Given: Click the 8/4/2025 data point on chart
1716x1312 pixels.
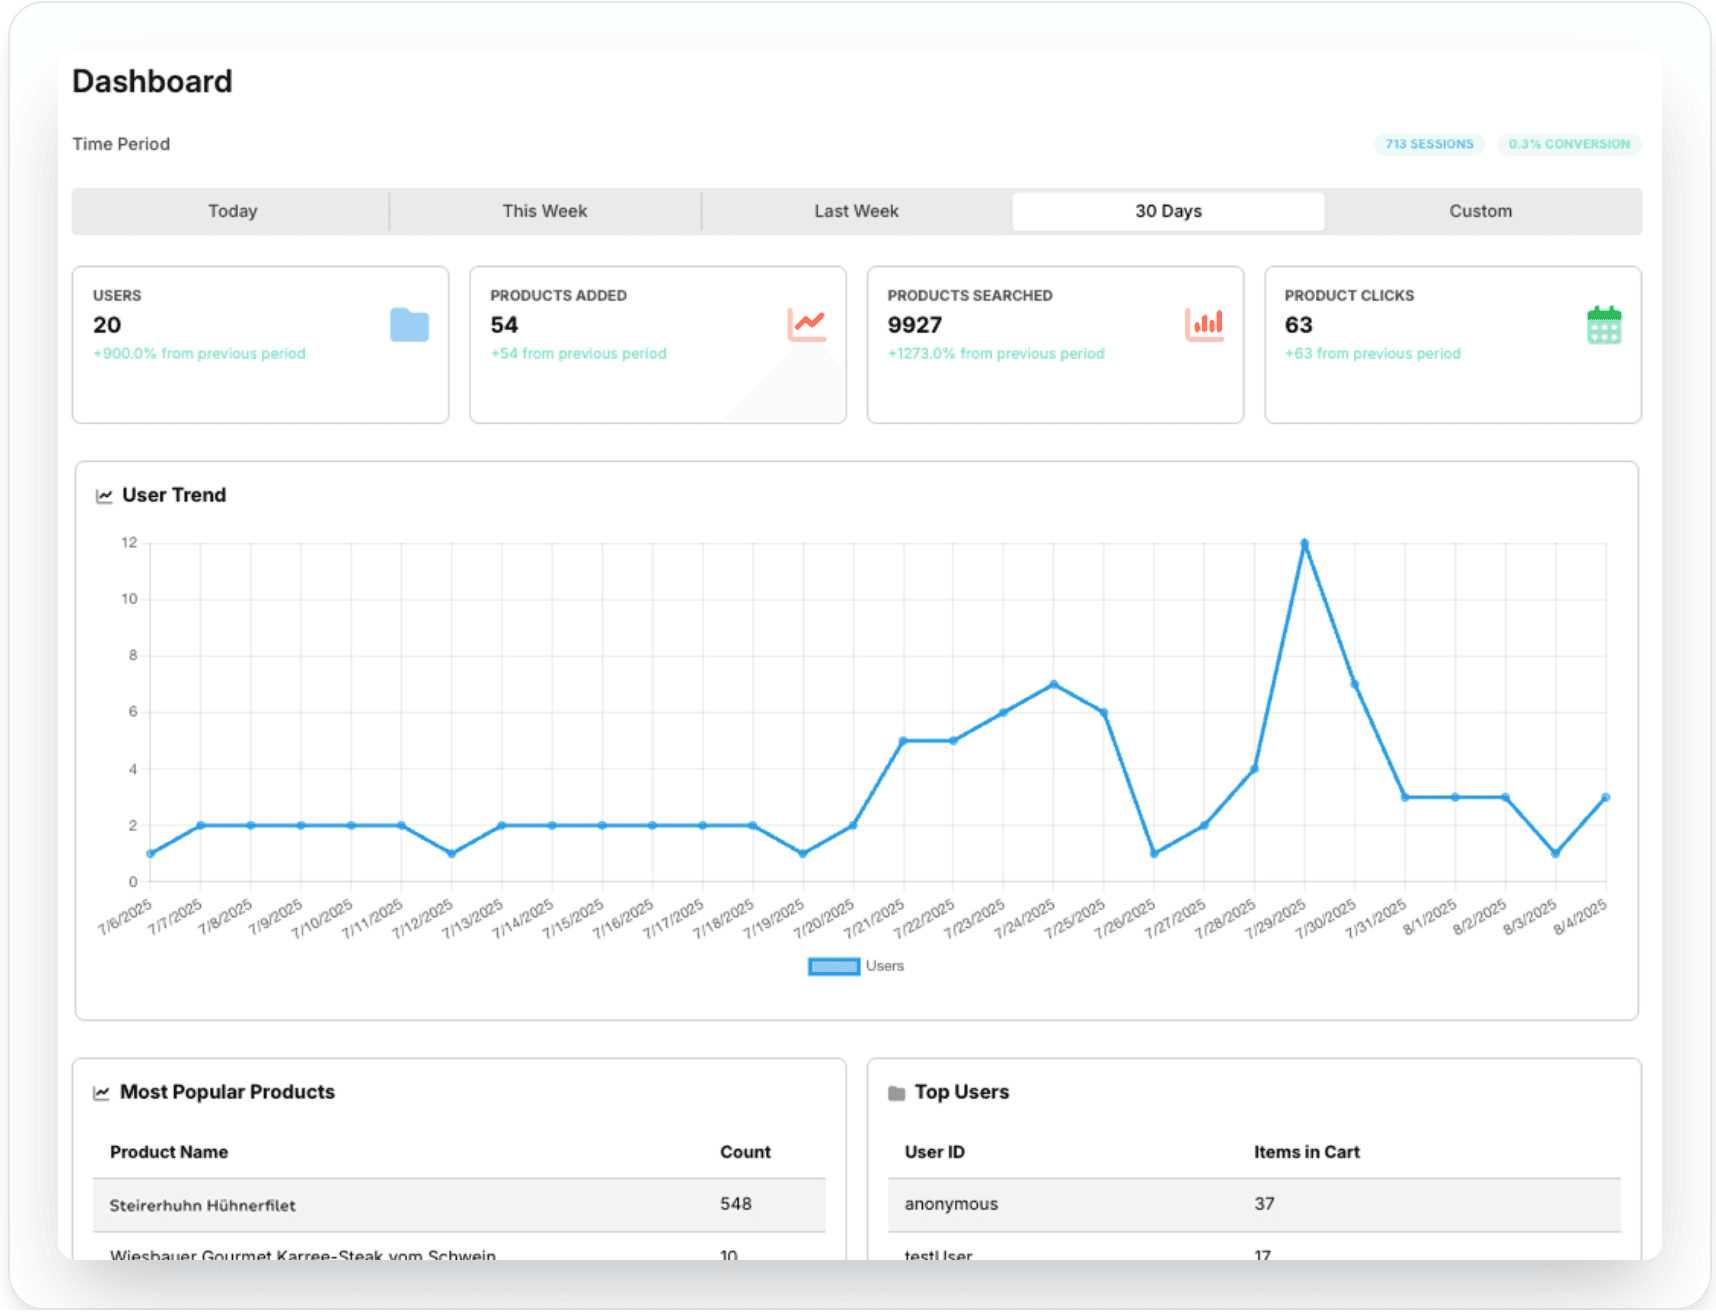Looking at the screenshot, I should coord(1606,797).
